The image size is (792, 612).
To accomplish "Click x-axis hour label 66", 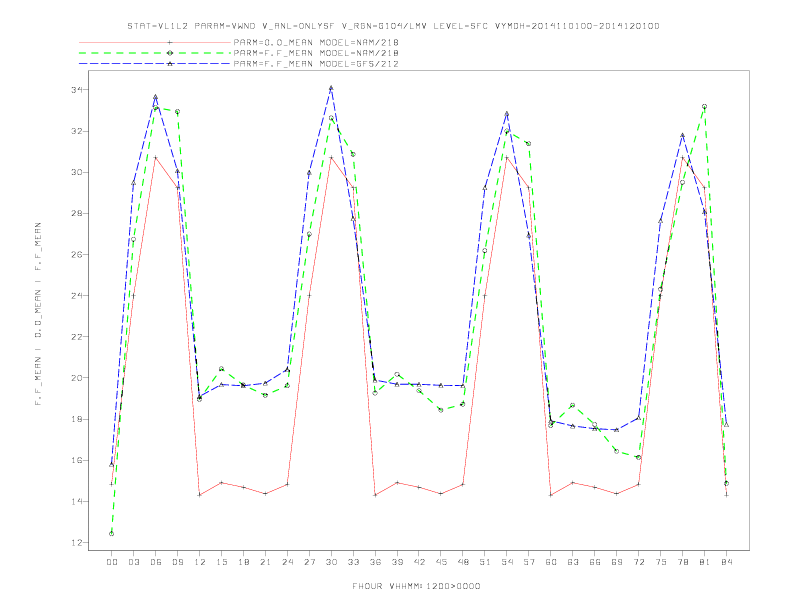I will pos(595,562).
